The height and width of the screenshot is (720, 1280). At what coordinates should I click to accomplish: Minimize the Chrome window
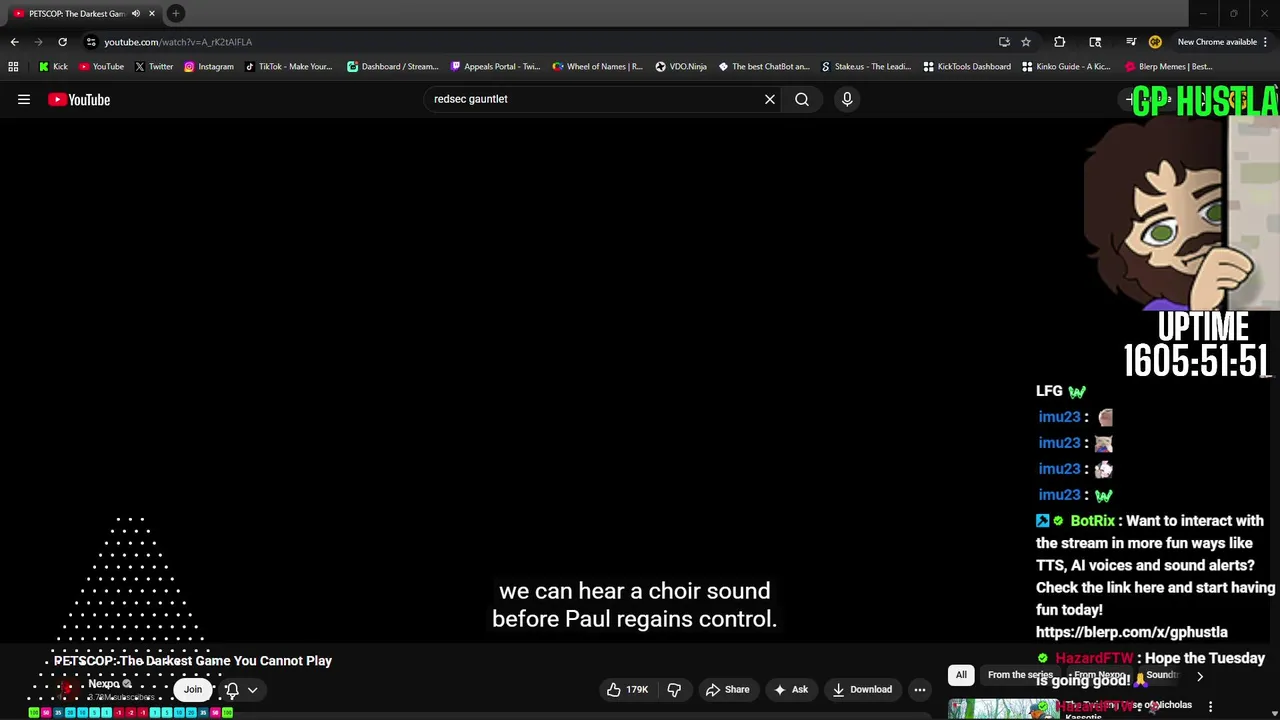pyautogui.click(x=1203, y=14)
